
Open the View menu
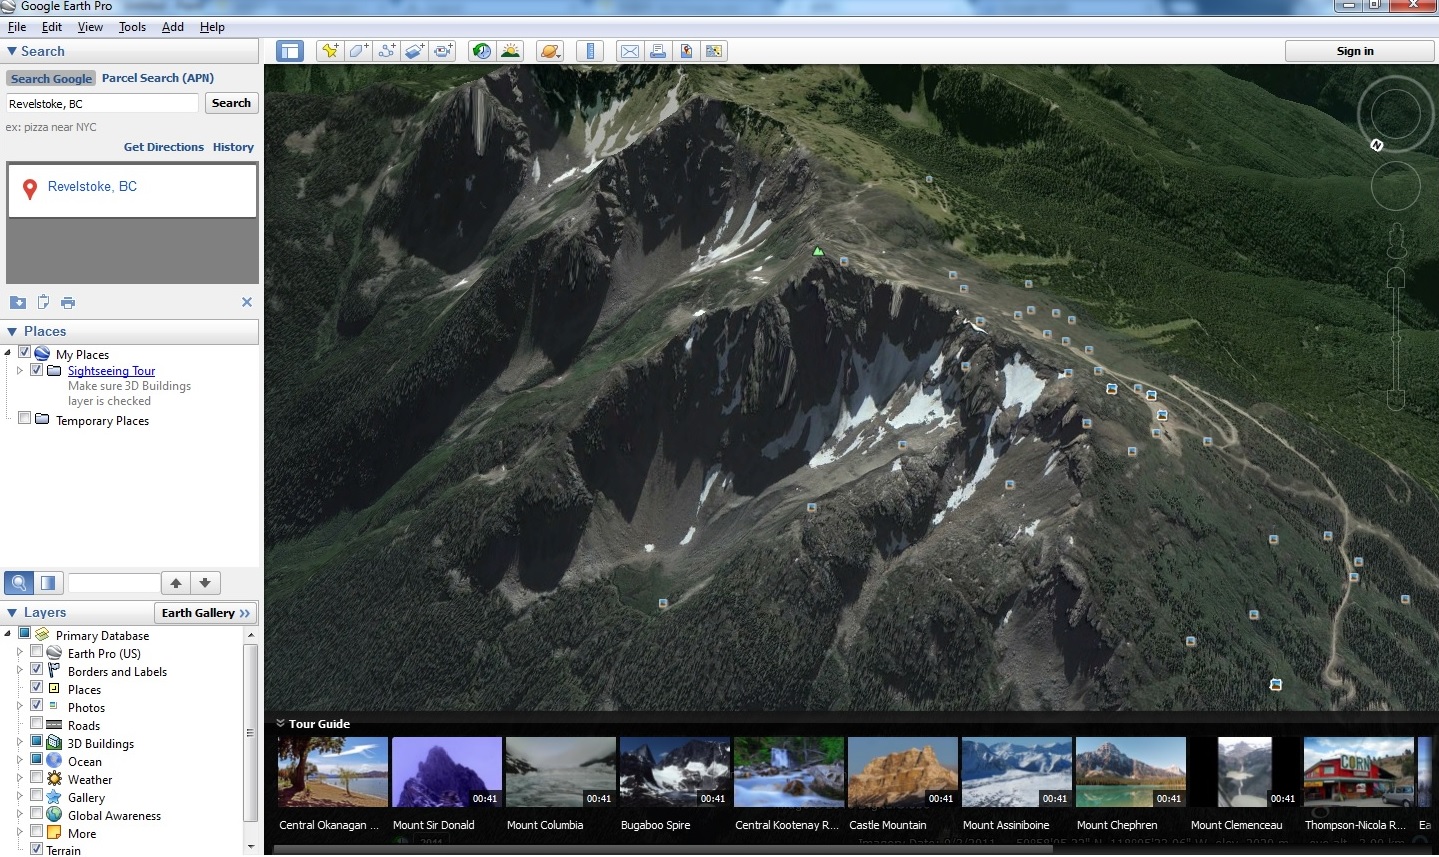click(x=90, y=27)
